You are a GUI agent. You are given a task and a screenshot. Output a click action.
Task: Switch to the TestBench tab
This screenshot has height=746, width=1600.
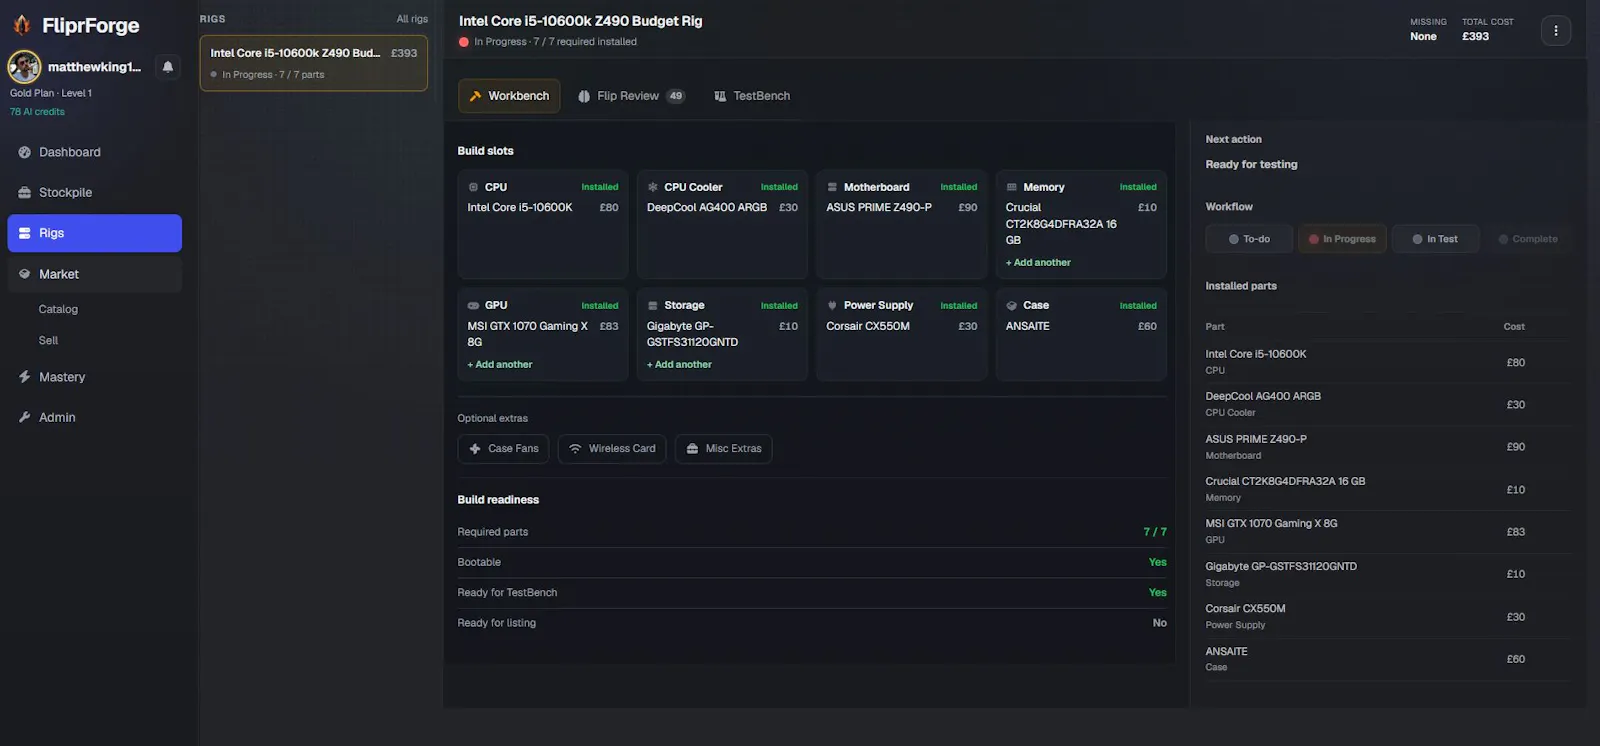(752, 96)
